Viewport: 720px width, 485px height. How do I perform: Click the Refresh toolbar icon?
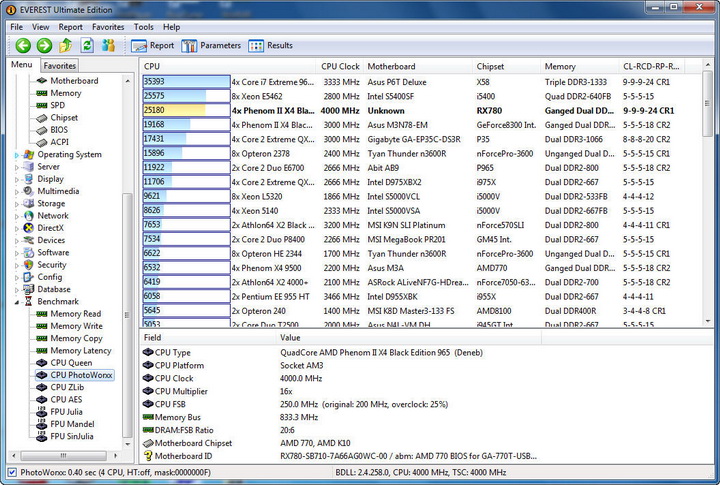(x=87, y=45)
